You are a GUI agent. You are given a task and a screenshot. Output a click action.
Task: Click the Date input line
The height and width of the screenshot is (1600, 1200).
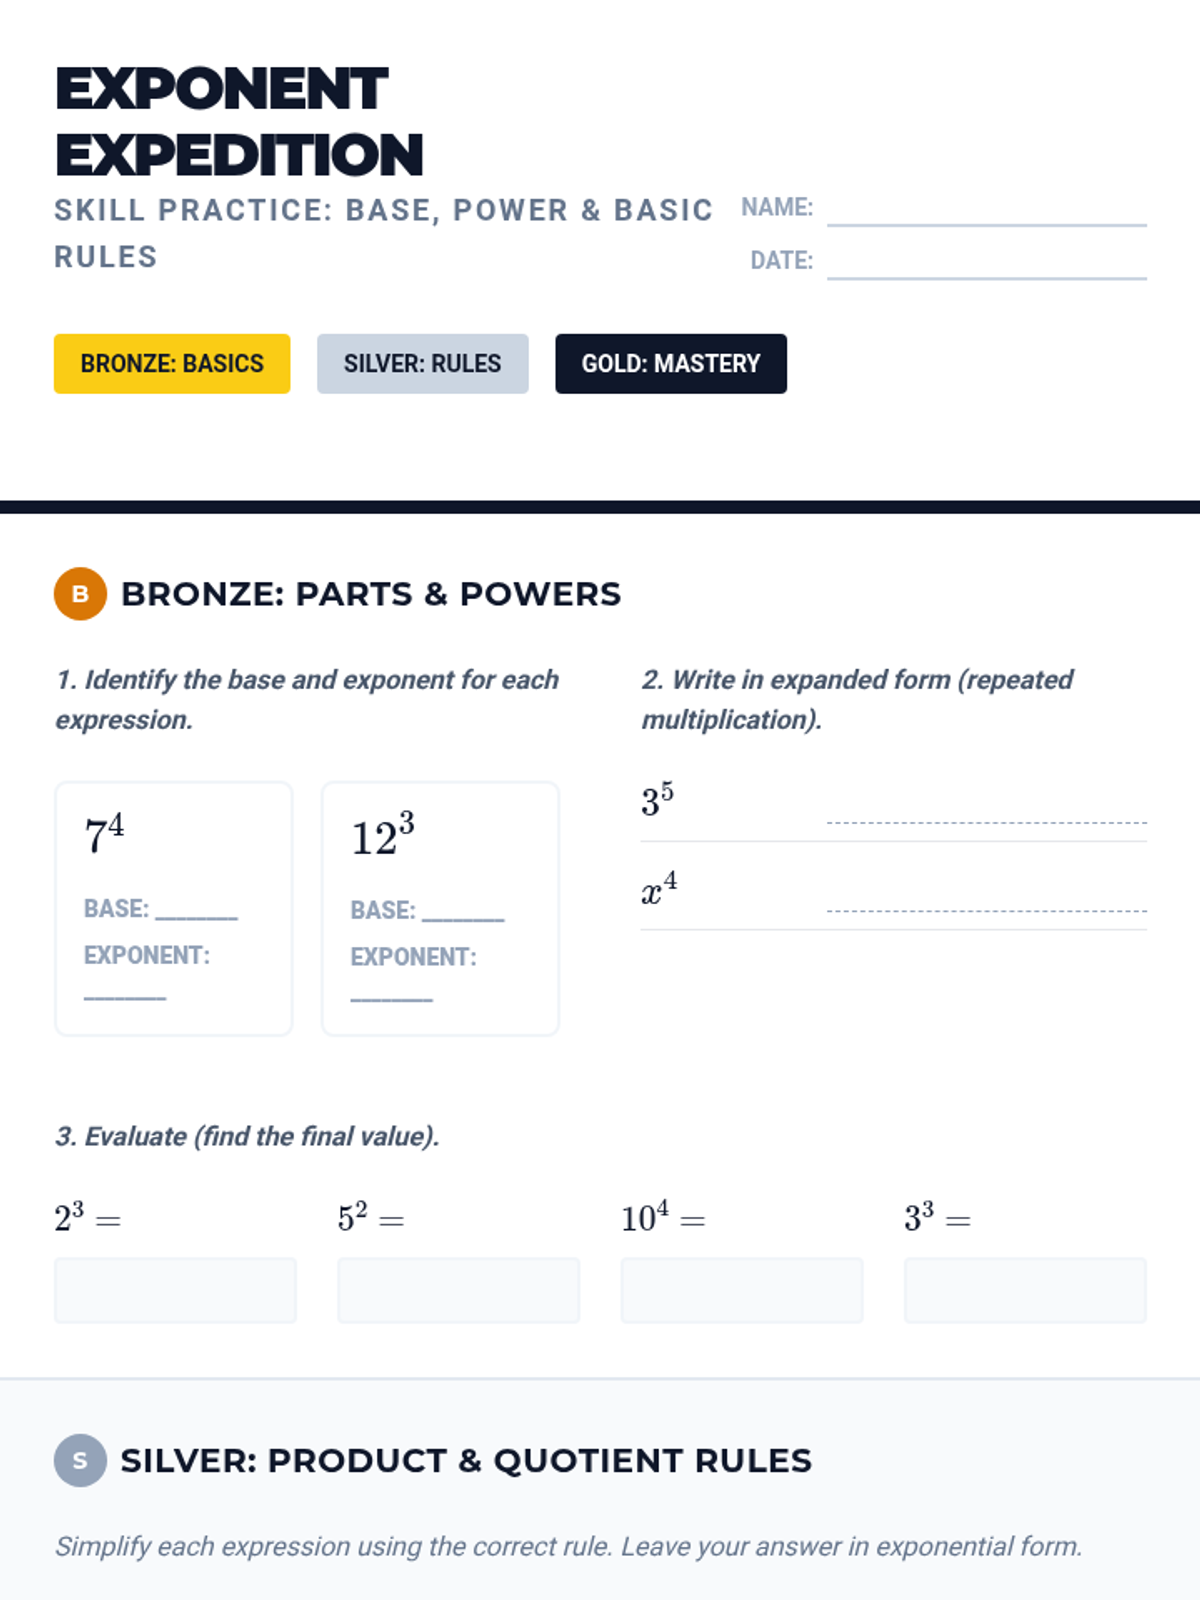tap(986, 263)
